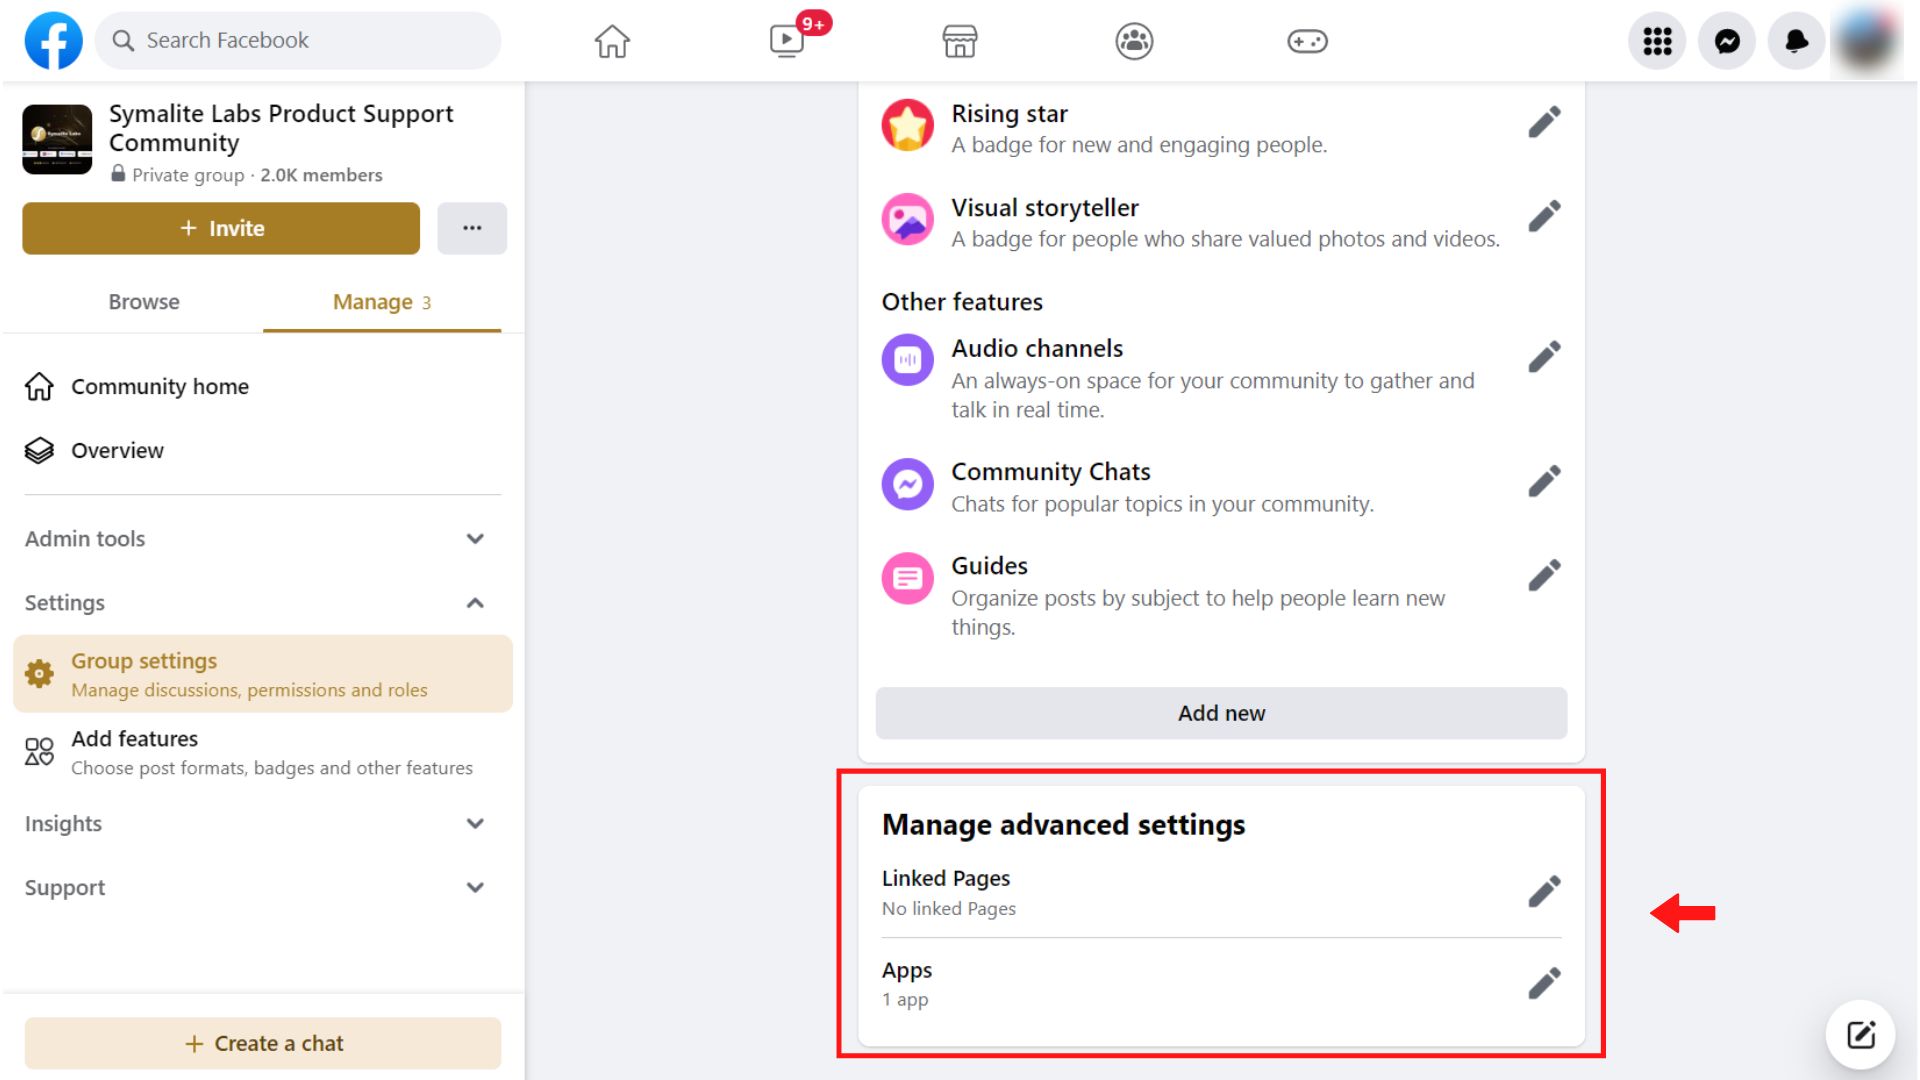
Task: Open the Marketplace icon
Action: 959,41
